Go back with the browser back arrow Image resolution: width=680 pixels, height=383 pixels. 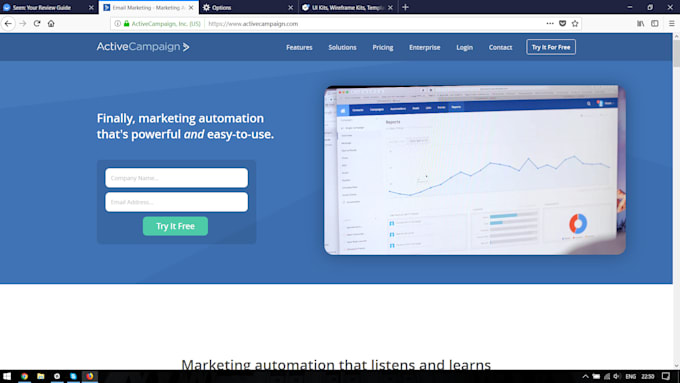point(8,23)
